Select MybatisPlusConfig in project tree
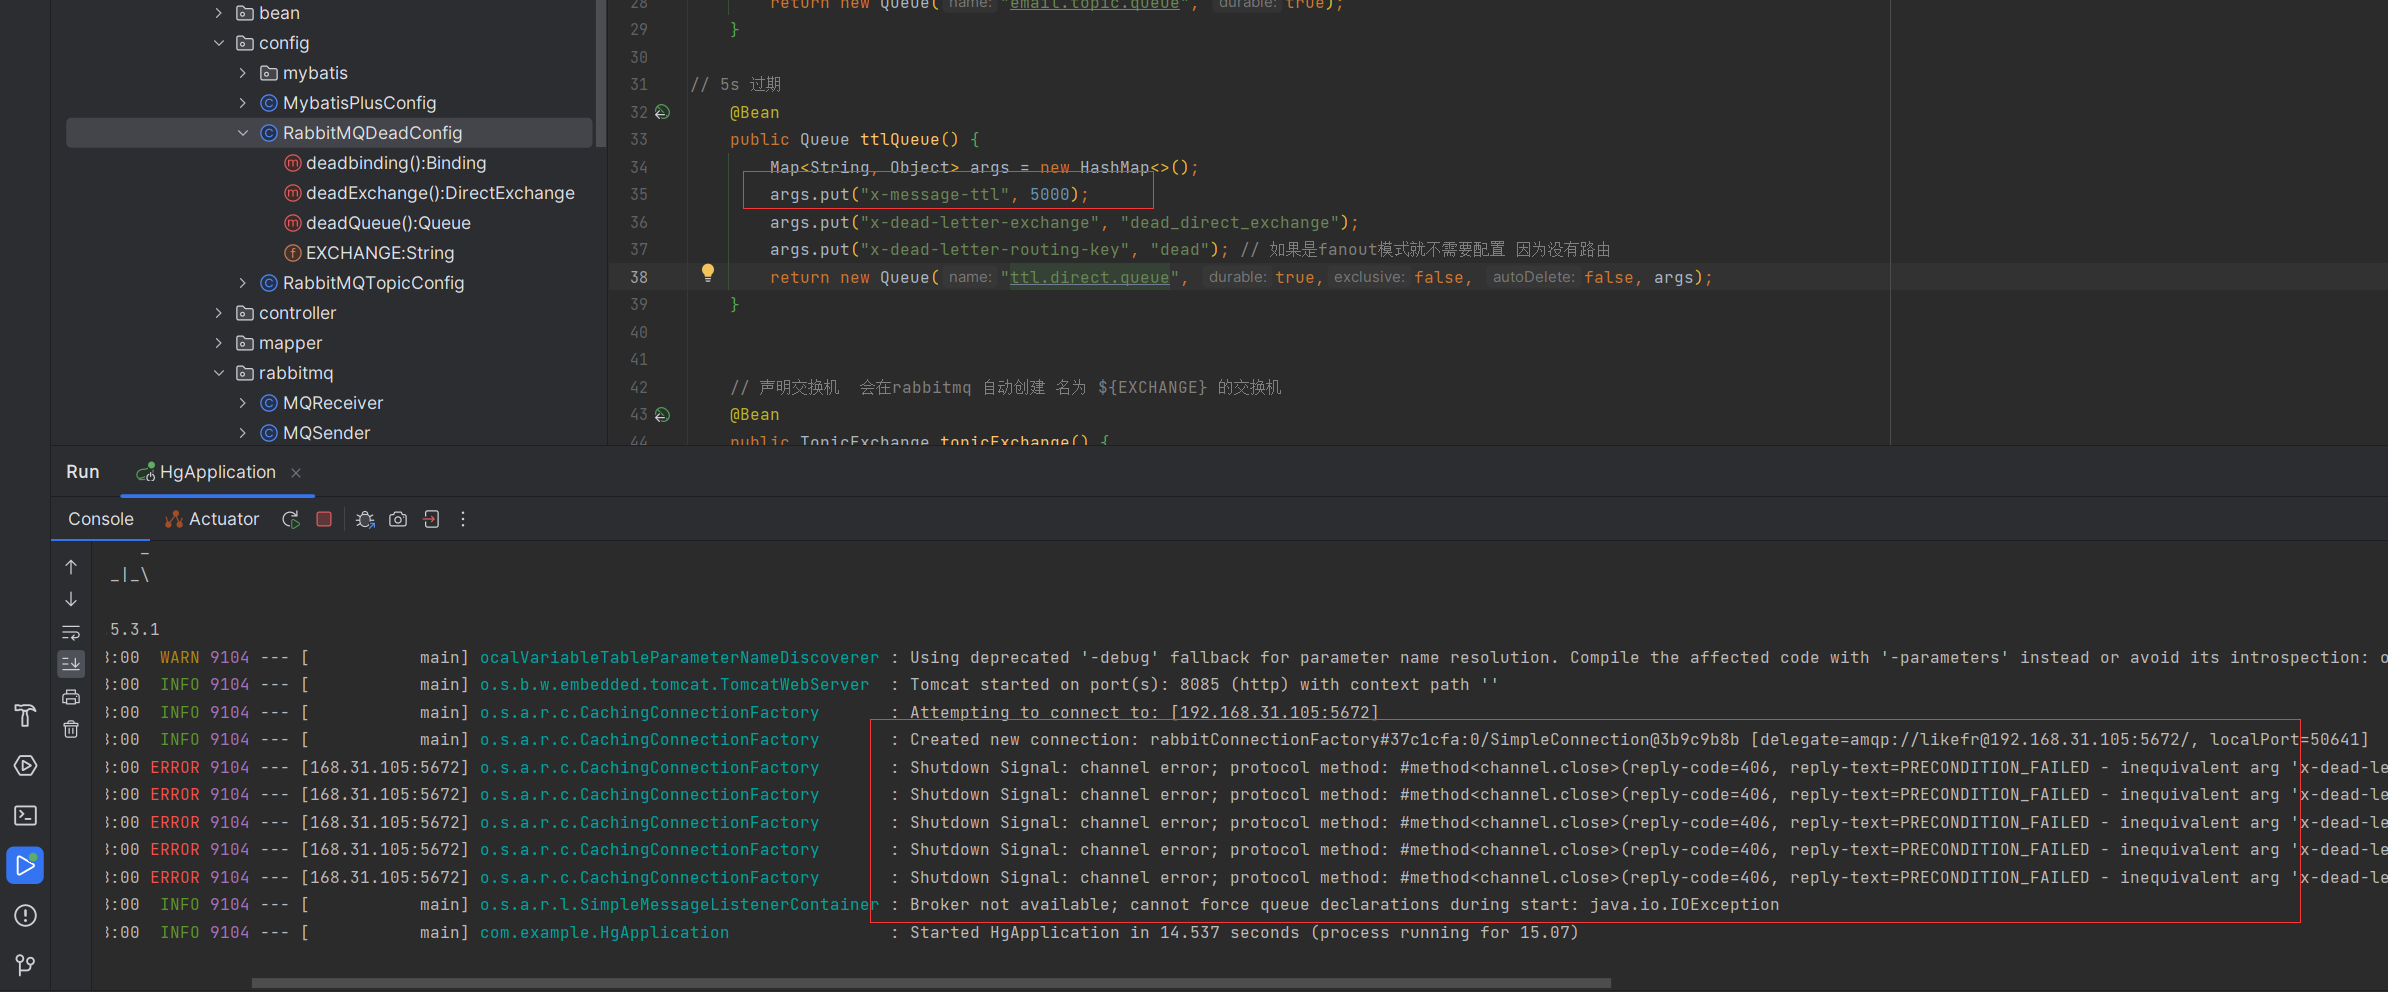This screenshot has width=2388, height=992. tap(359, 103)
